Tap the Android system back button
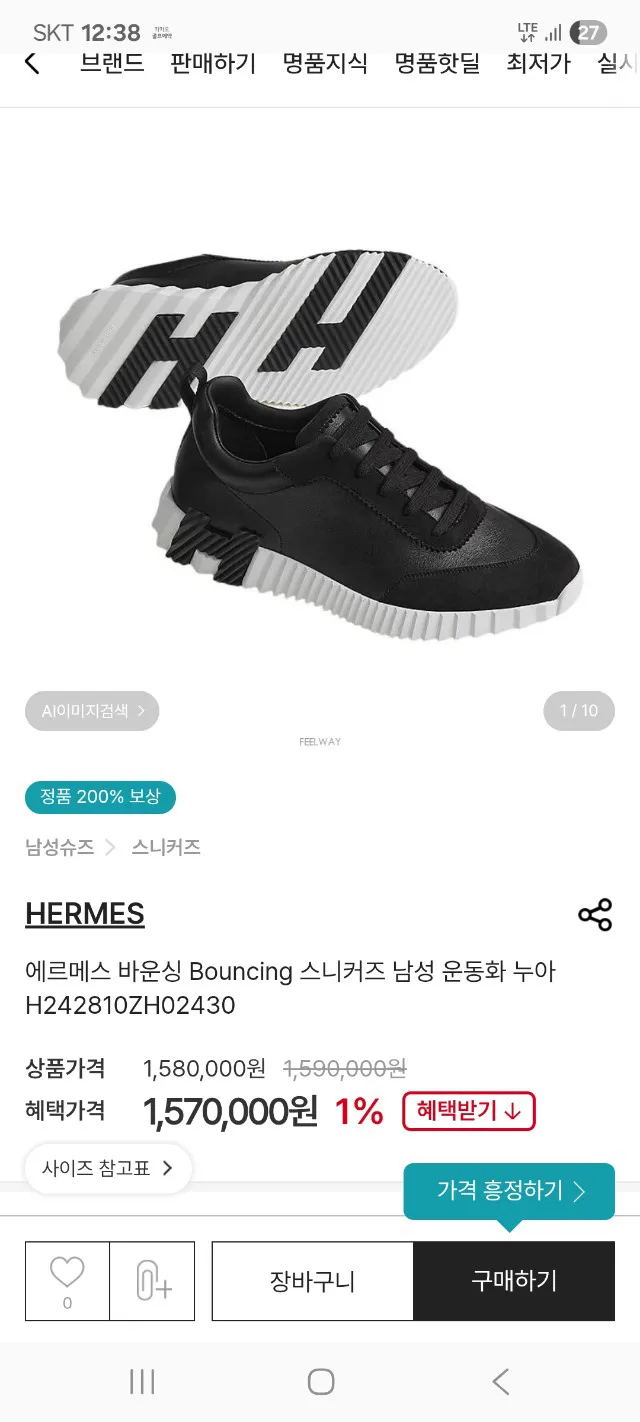 [501, 1382]
